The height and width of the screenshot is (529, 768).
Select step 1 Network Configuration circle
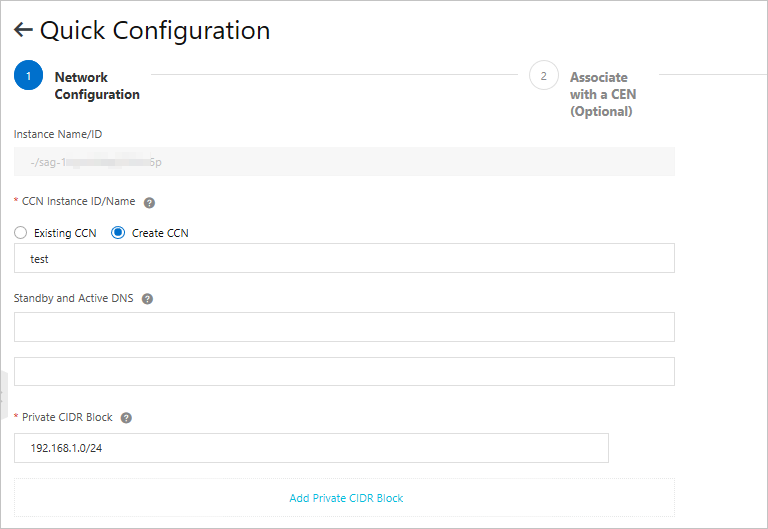click(x=28, y=75)
